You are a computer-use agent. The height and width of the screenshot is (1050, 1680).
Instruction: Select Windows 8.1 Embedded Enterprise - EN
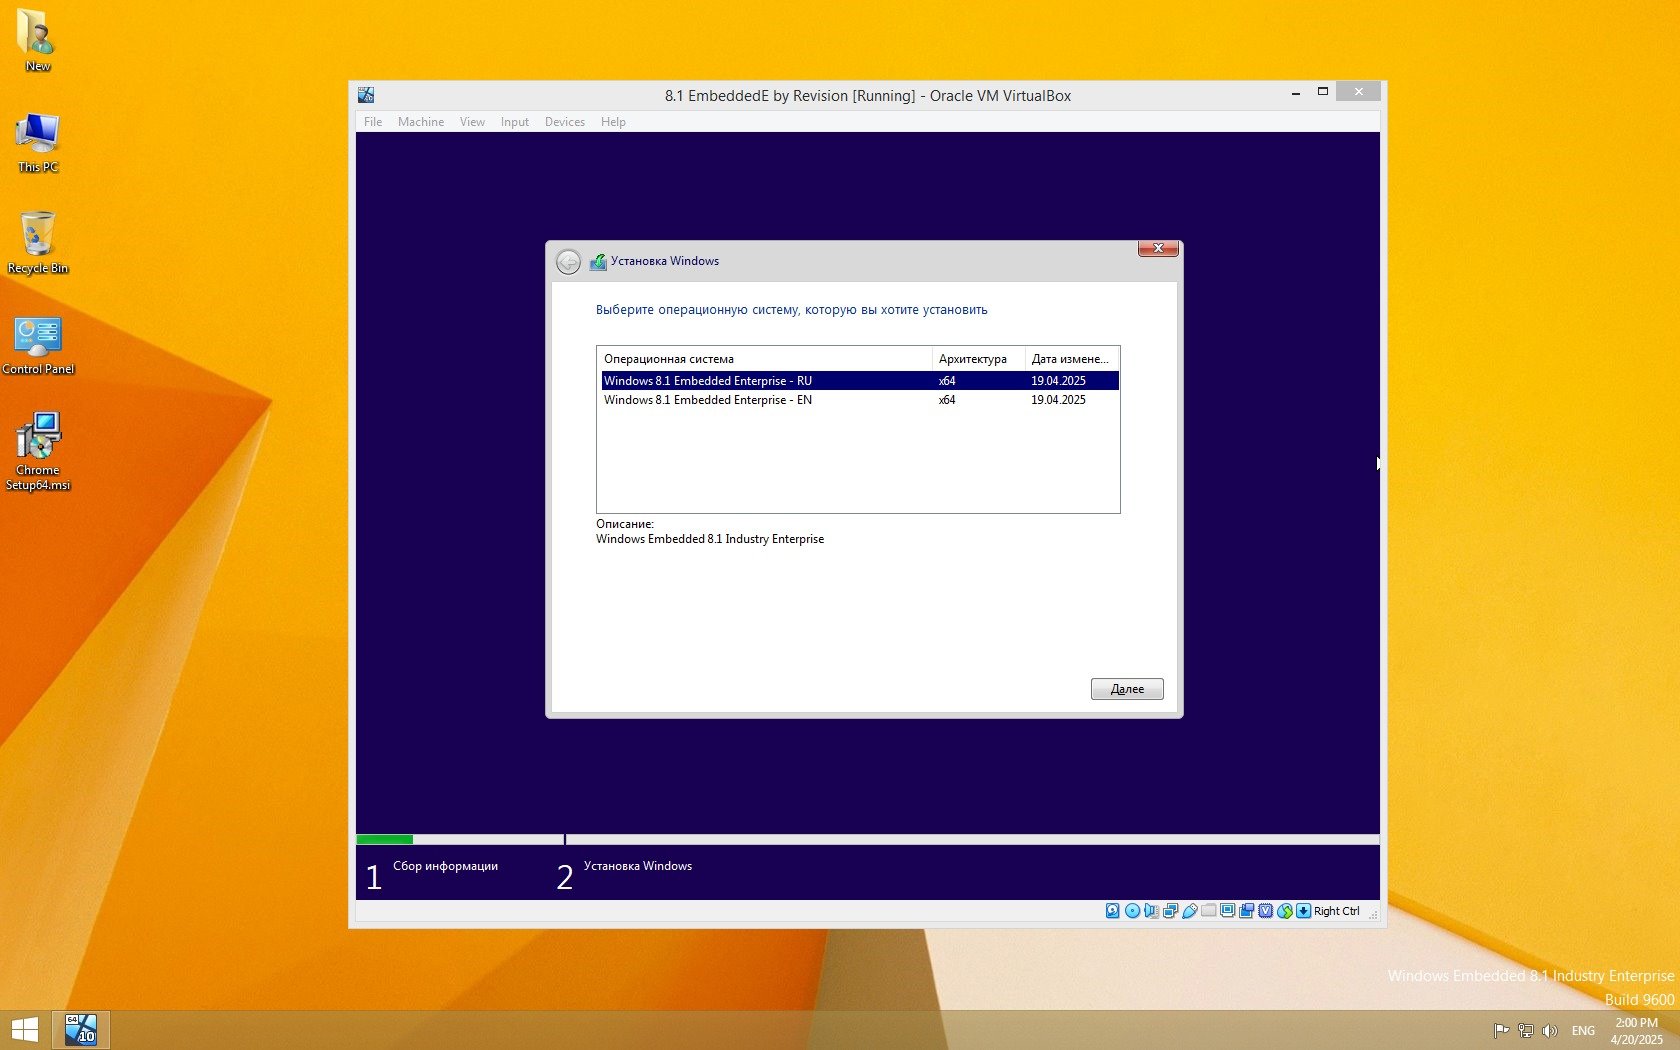pyautogui.click(x=708, y=400)
